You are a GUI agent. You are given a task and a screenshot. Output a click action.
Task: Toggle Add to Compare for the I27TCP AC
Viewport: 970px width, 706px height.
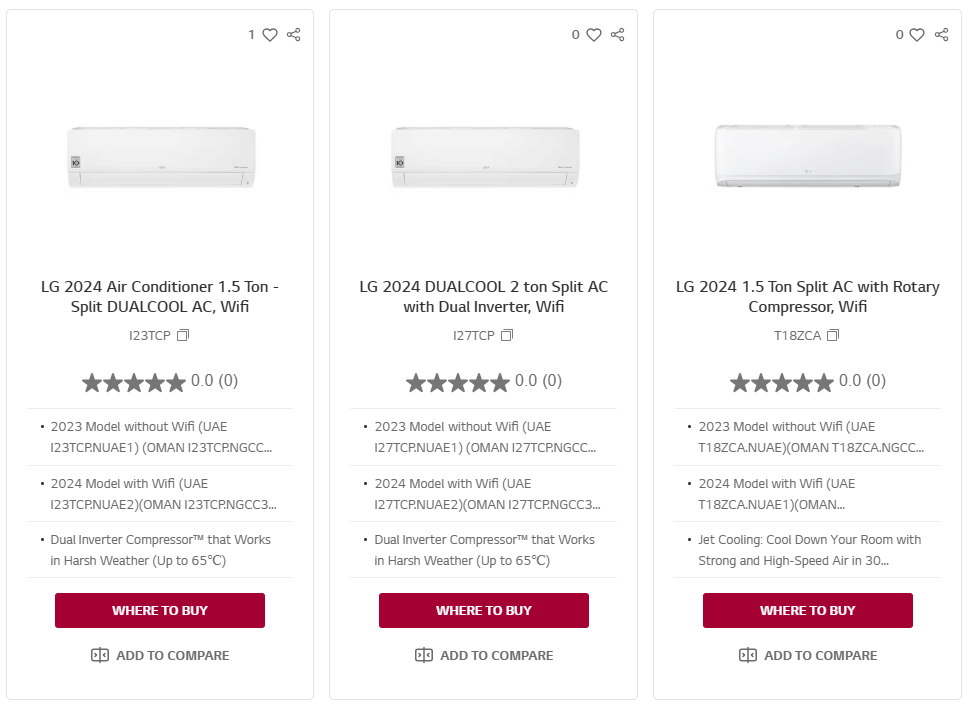[484, 656]
